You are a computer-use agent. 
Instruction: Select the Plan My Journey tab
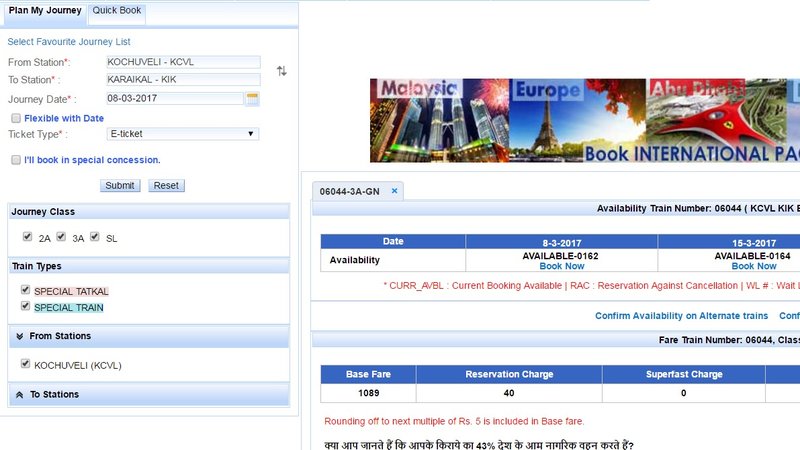click(43, 10)
